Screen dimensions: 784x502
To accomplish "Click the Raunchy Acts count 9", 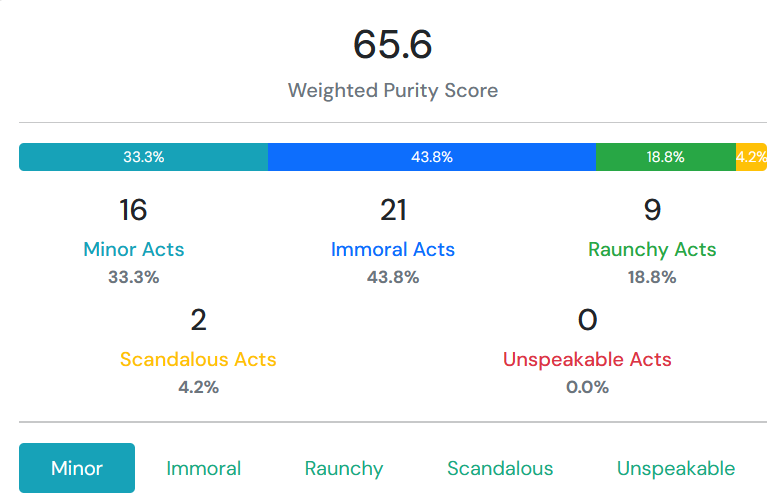I will pyautogui.click(x=652, y=210).
